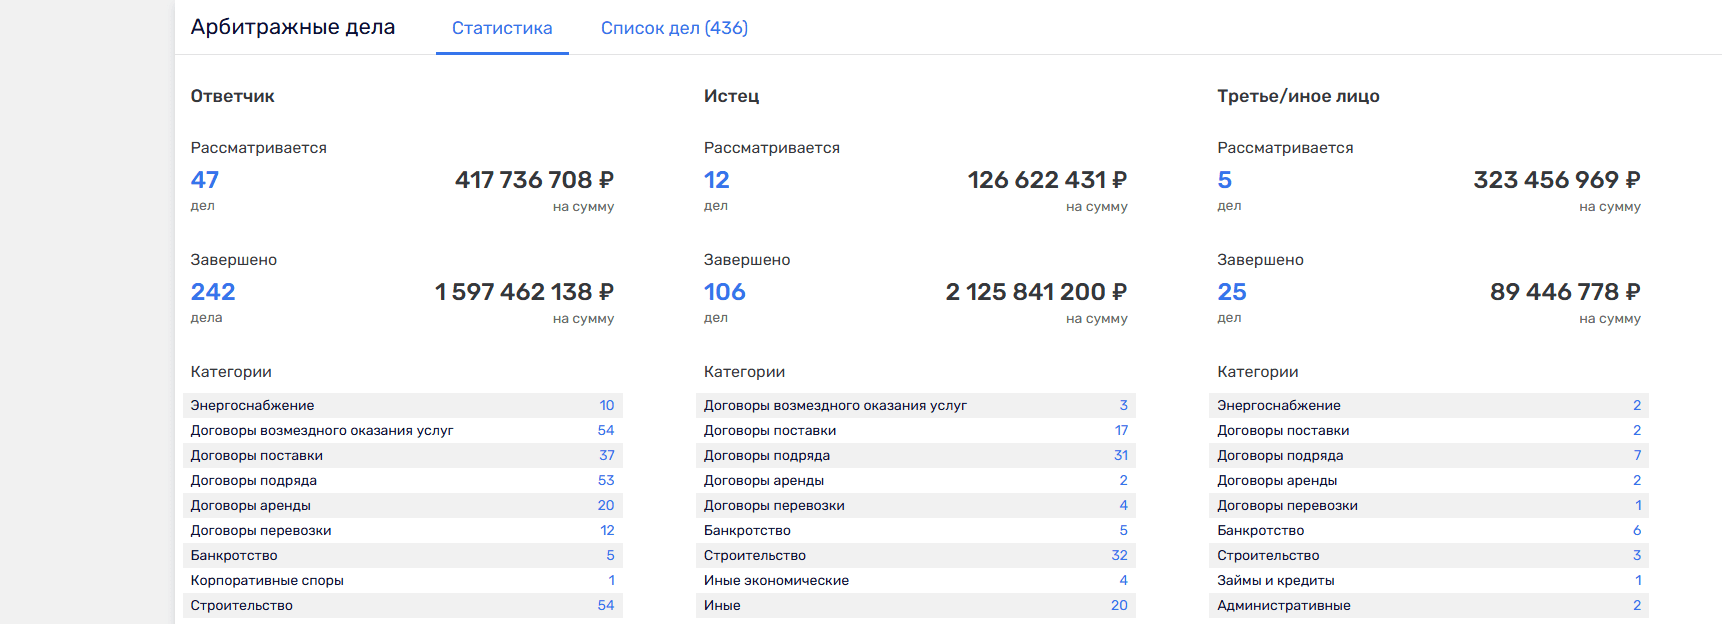1722x624 pixels.
Task: Open Строительство count 32 under Истец
Action: [1119, 555]
